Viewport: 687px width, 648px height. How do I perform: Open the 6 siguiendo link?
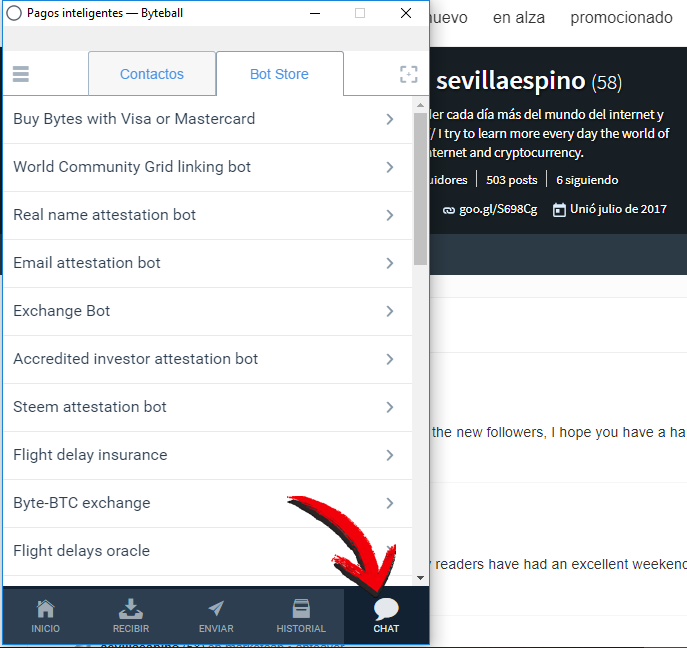click(x=587, y=180)
